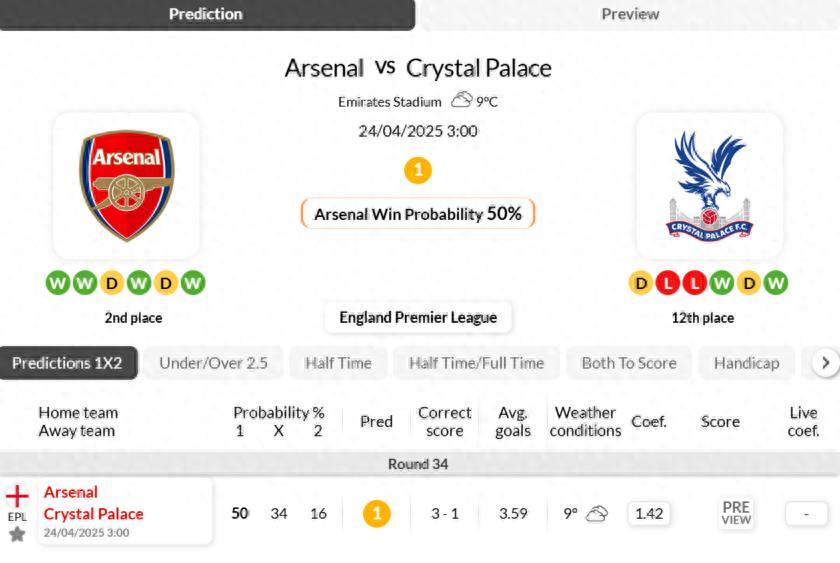Open the Arsenal team link in row
Image resolution: width=840 pixels, height=563 pixels.
pos(71,492)
